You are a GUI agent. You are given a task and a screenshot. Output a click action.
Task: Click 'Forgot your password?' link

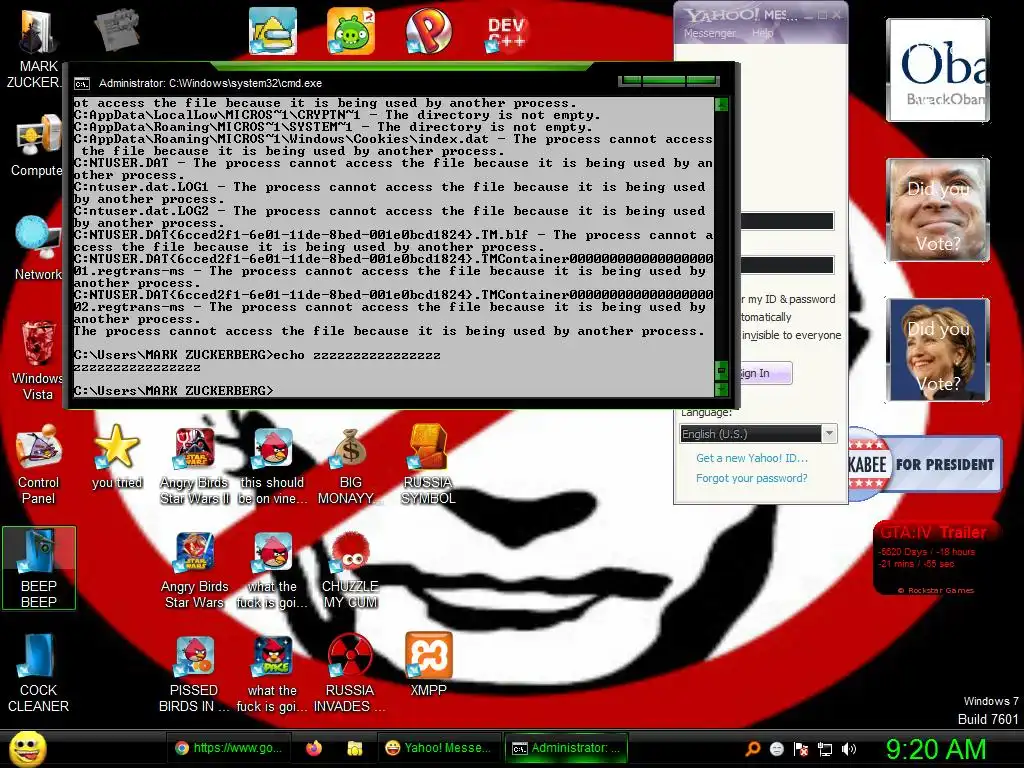click(x=752, y=478)
